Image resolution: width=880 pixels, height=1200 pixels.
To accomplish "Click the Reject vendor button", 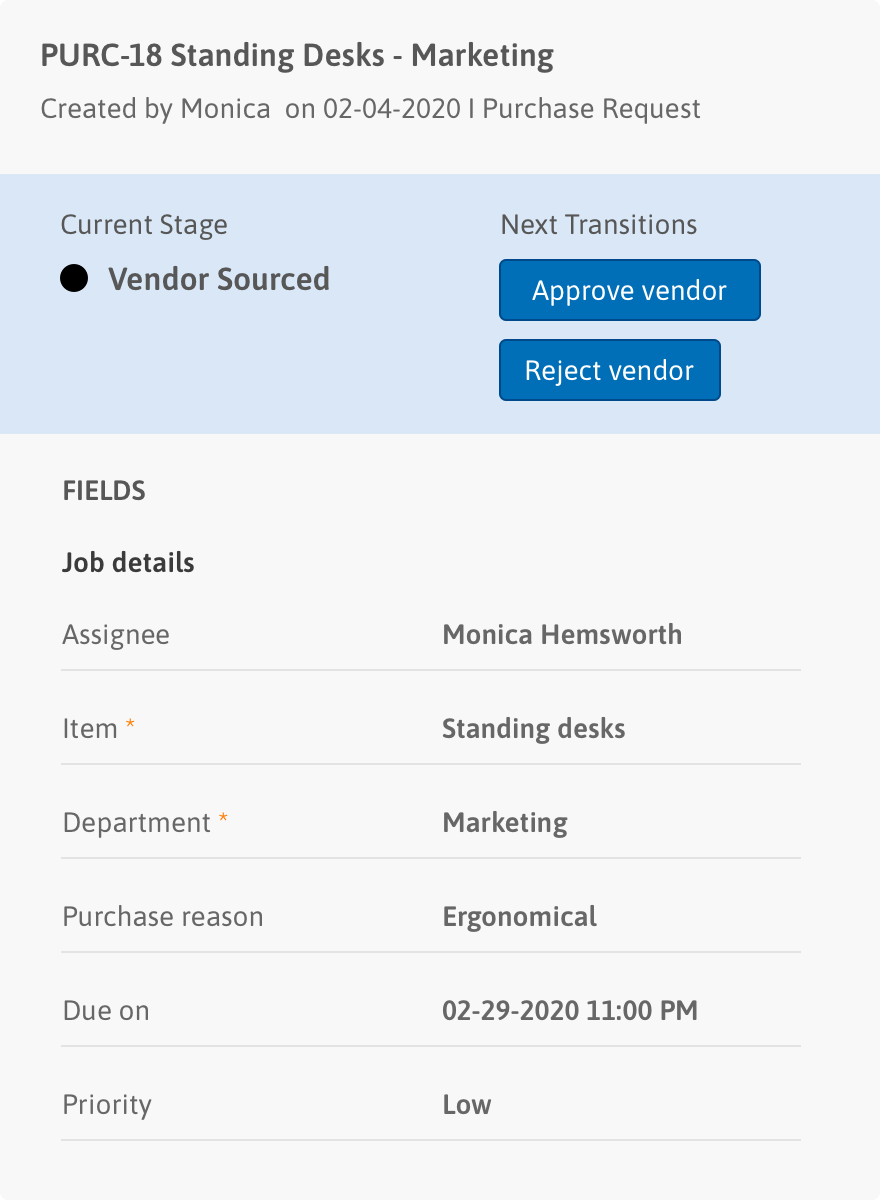I will [610, 370].
